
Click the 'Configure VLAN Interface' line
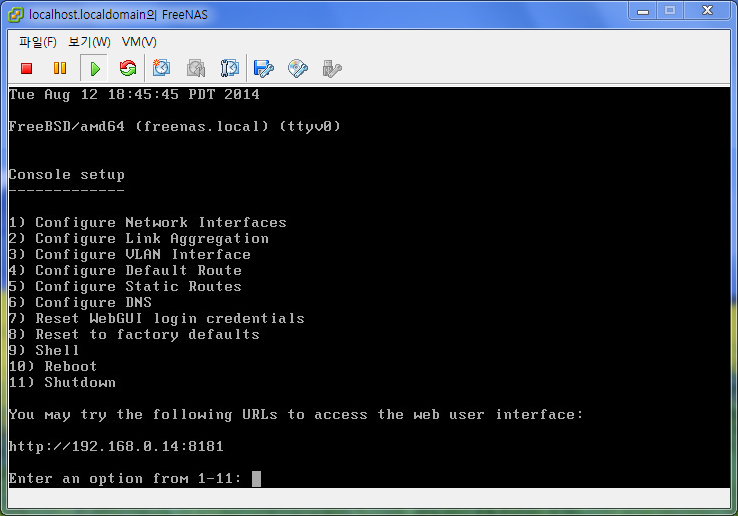[x=129, y=255]
